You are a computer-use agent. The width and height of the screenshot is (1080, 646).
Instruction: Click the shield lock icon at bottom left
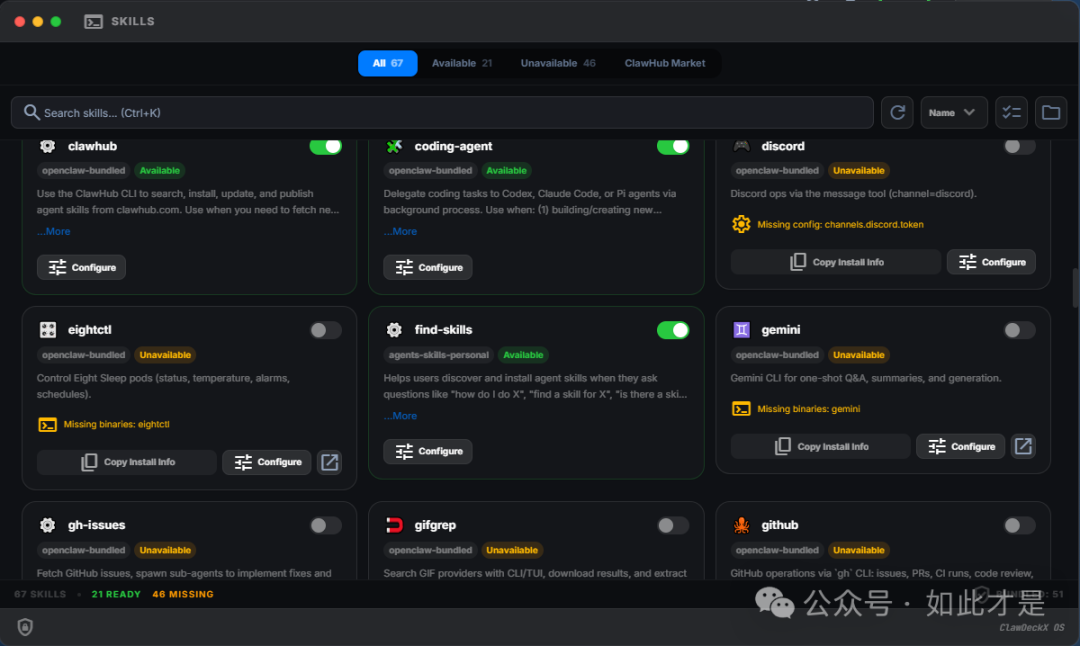(25, 627)
